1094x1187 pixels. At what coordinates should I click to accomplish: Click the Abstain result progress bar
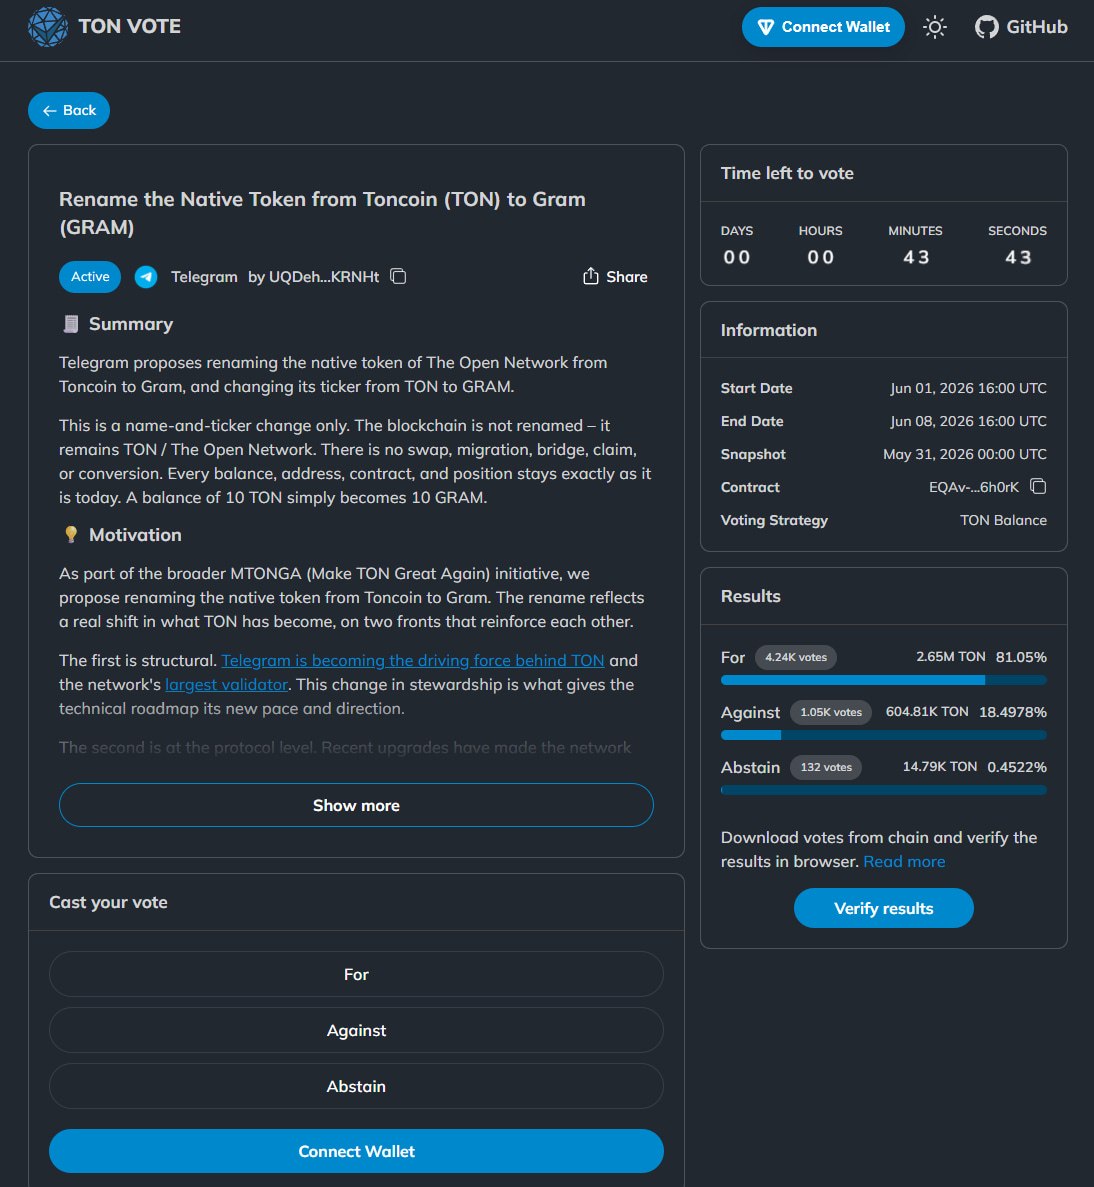point(884,790)
